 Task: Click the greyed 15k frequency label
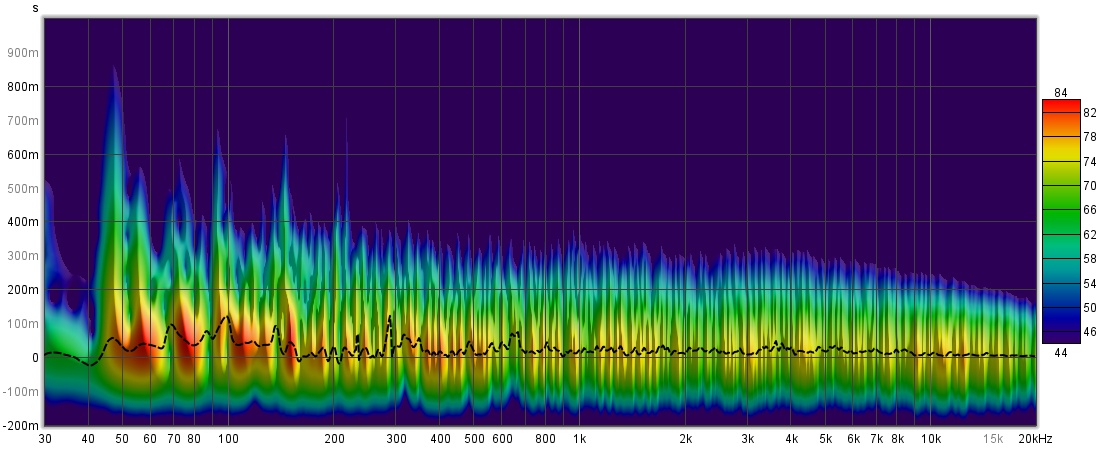click(x=992, y=439)
